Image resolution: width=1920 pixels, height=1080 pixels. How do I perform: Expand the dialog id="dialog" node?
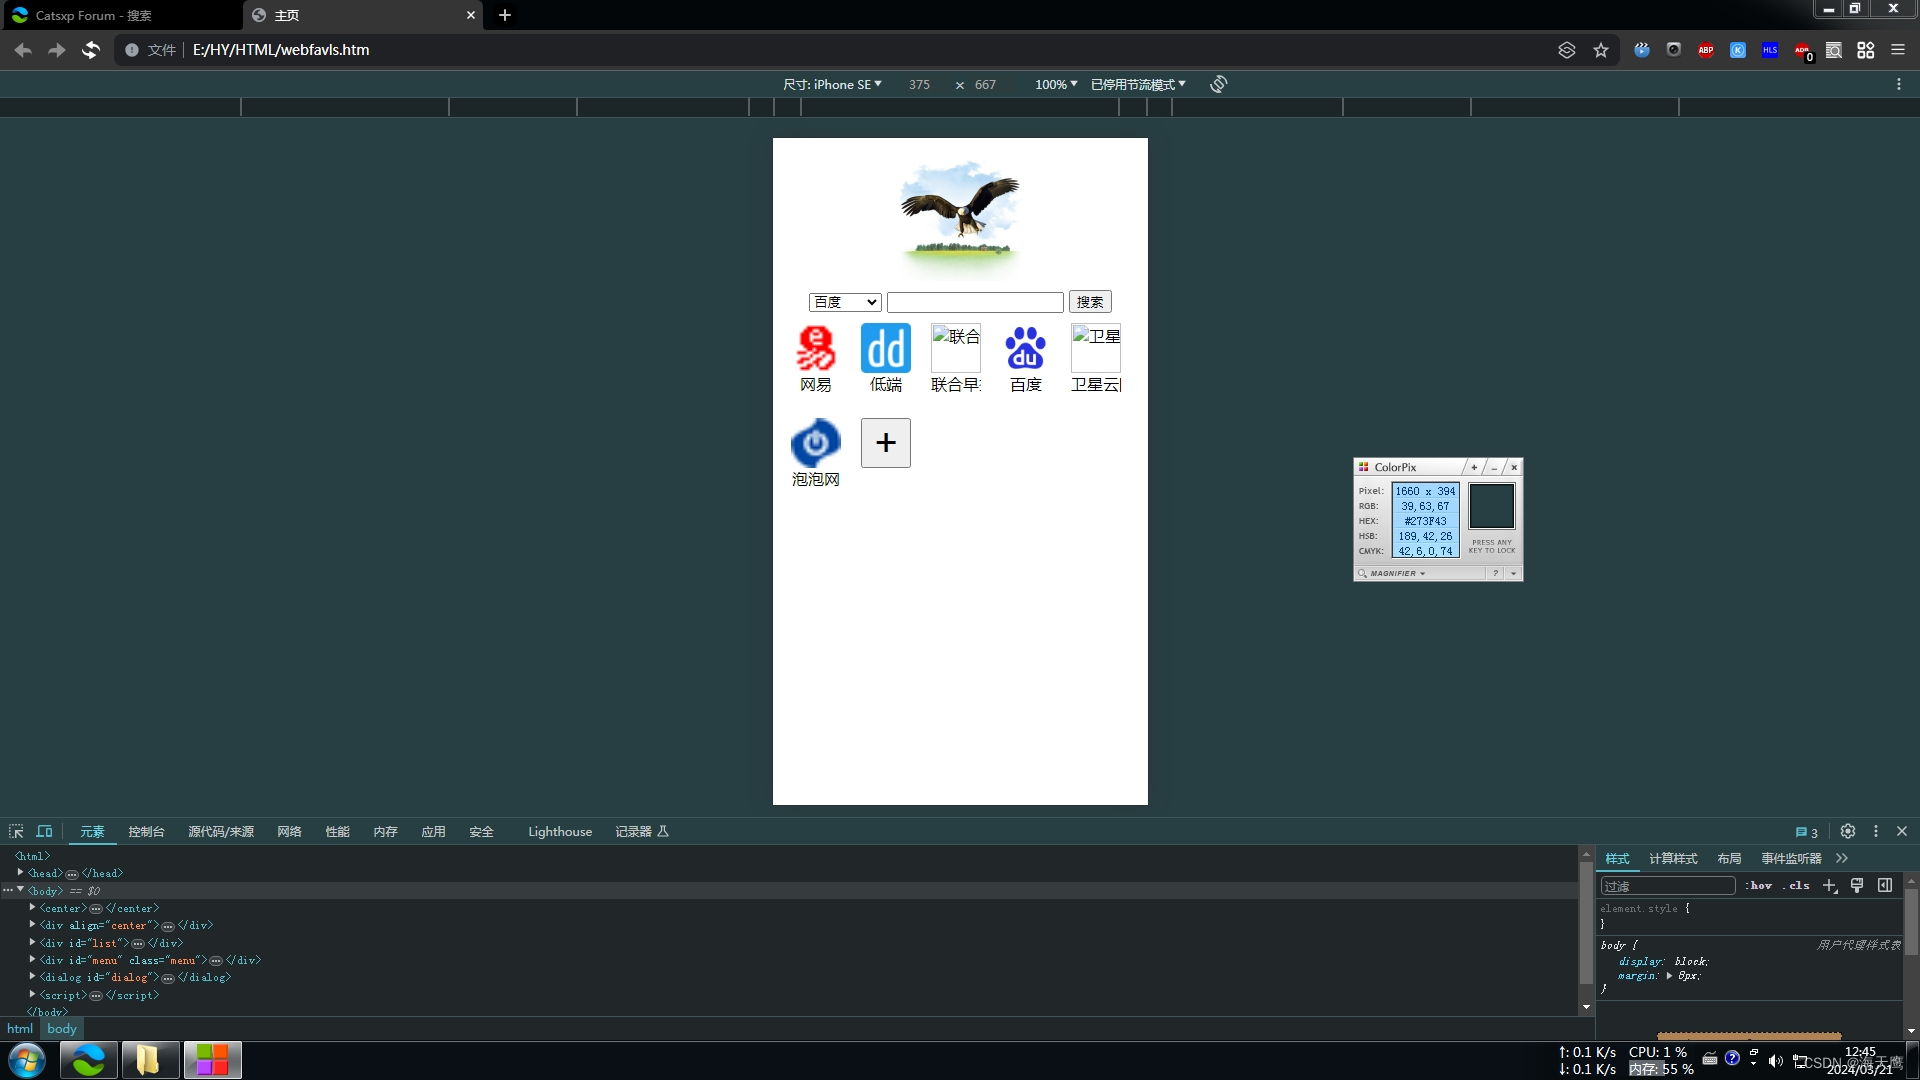point(32,977)
